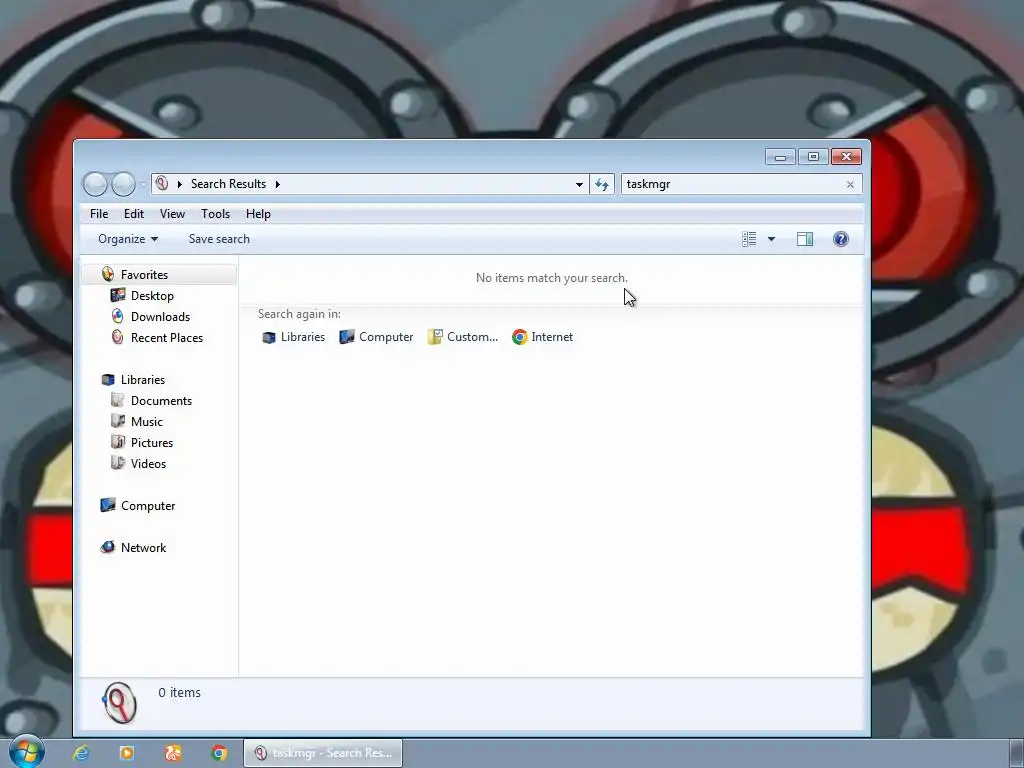Select Pictures text under Libraries

152,443
